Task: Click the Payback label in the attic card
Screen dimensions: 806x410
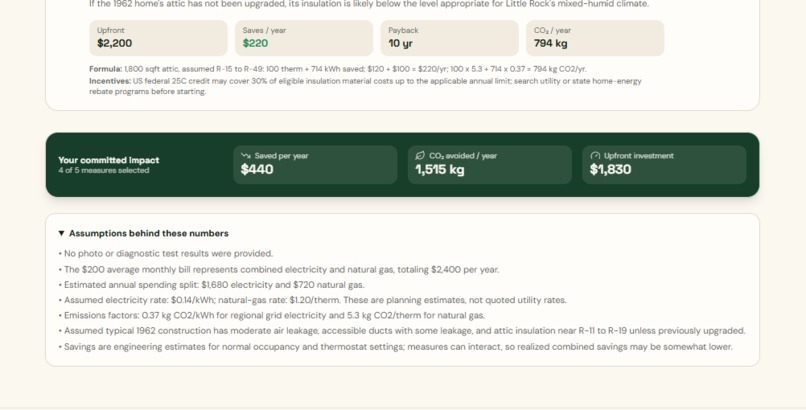Action: coord(404,30)
